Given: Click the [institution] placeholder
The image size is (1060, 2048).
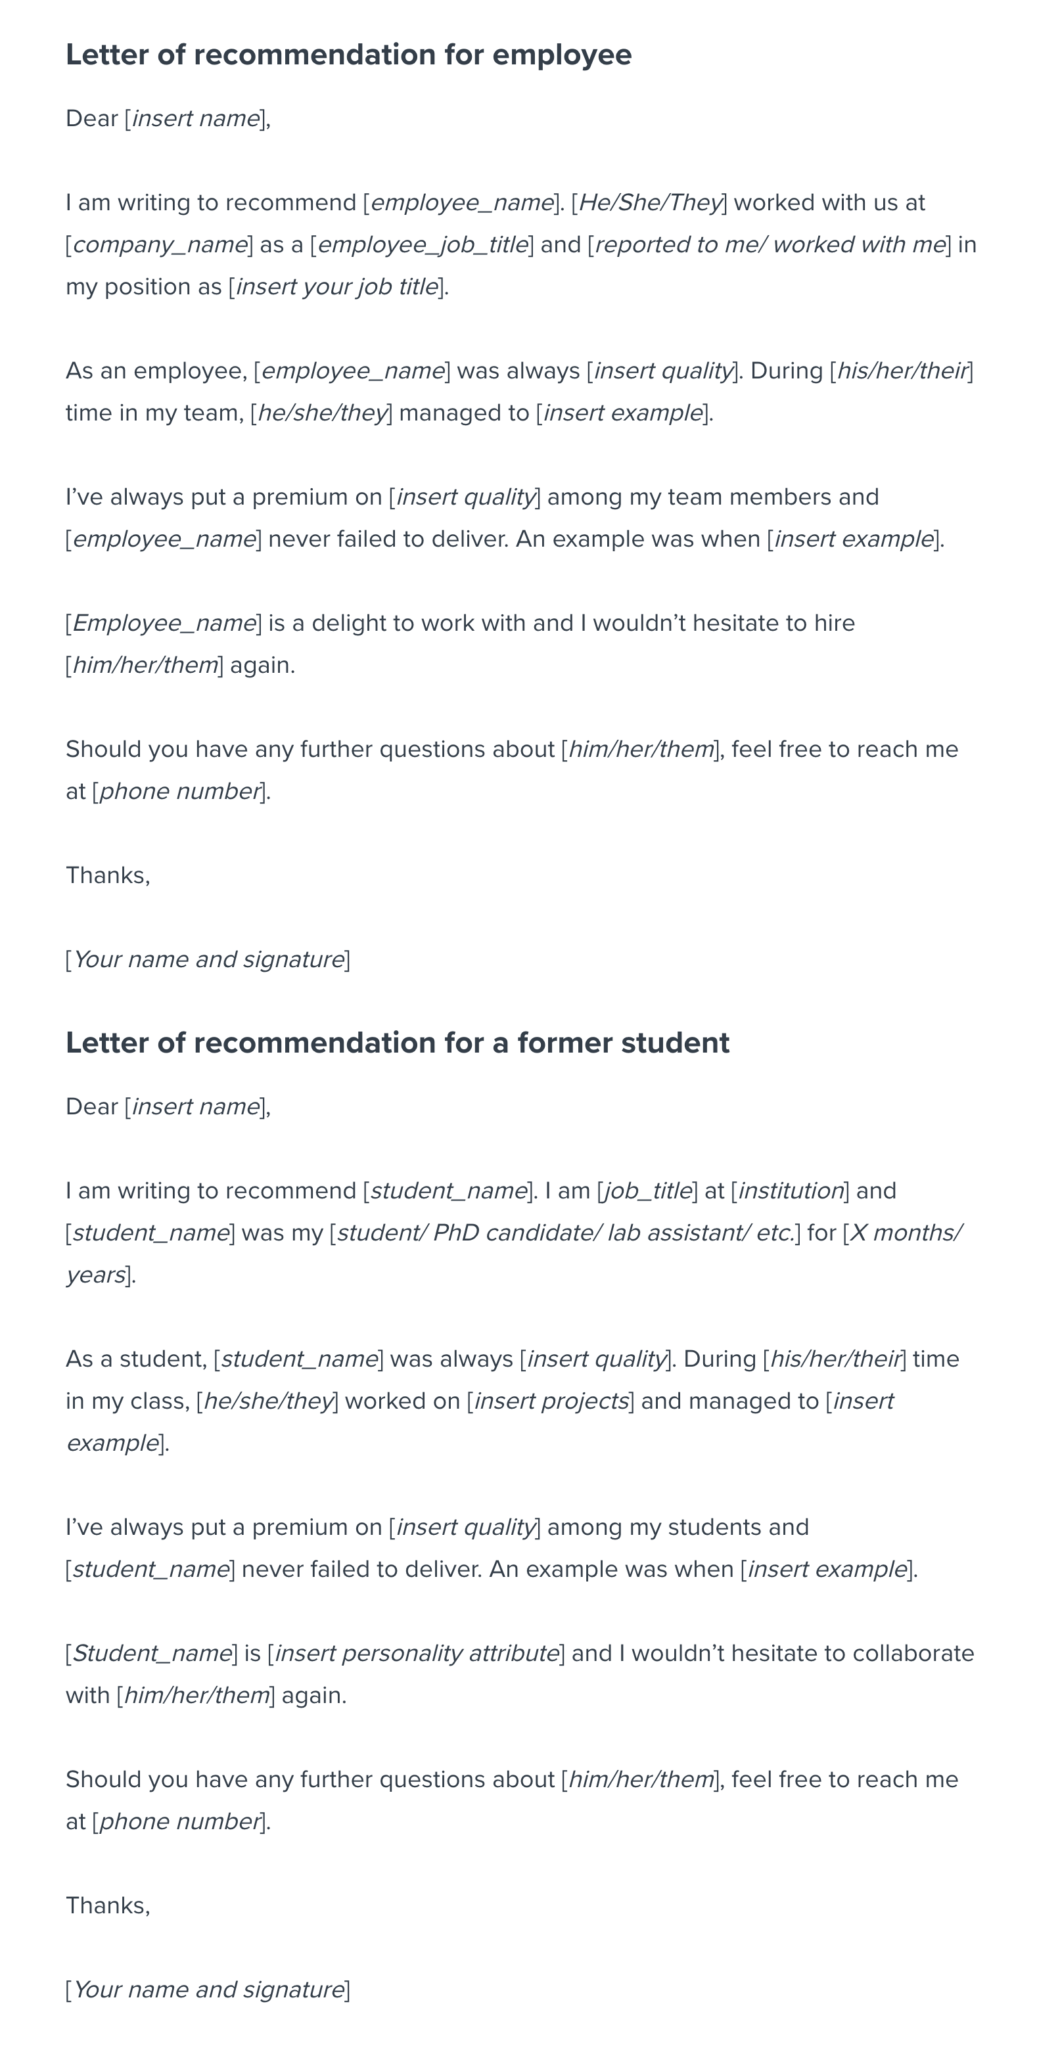Looking at the screenshot, I should coord(790,1191).
